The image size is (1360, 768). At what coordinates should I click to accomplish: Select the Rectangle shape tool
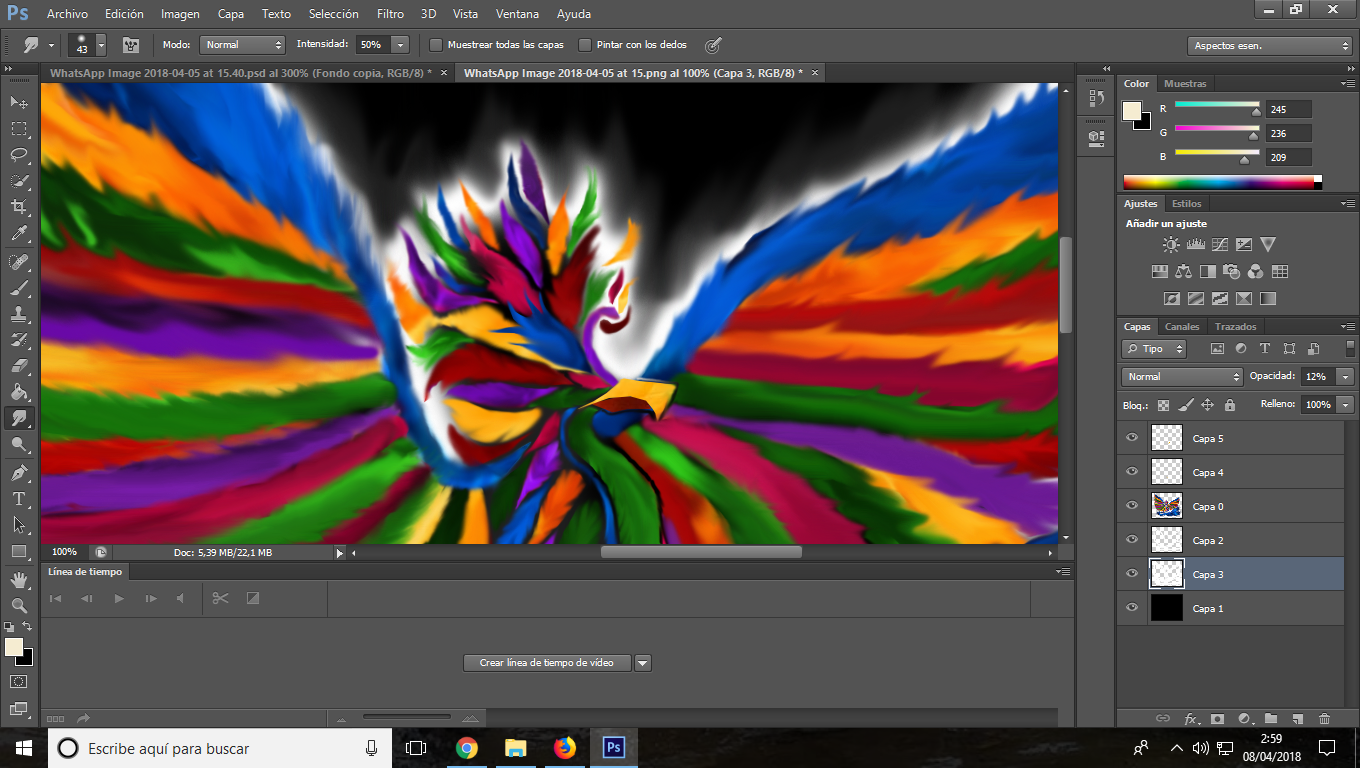(19, 551)
